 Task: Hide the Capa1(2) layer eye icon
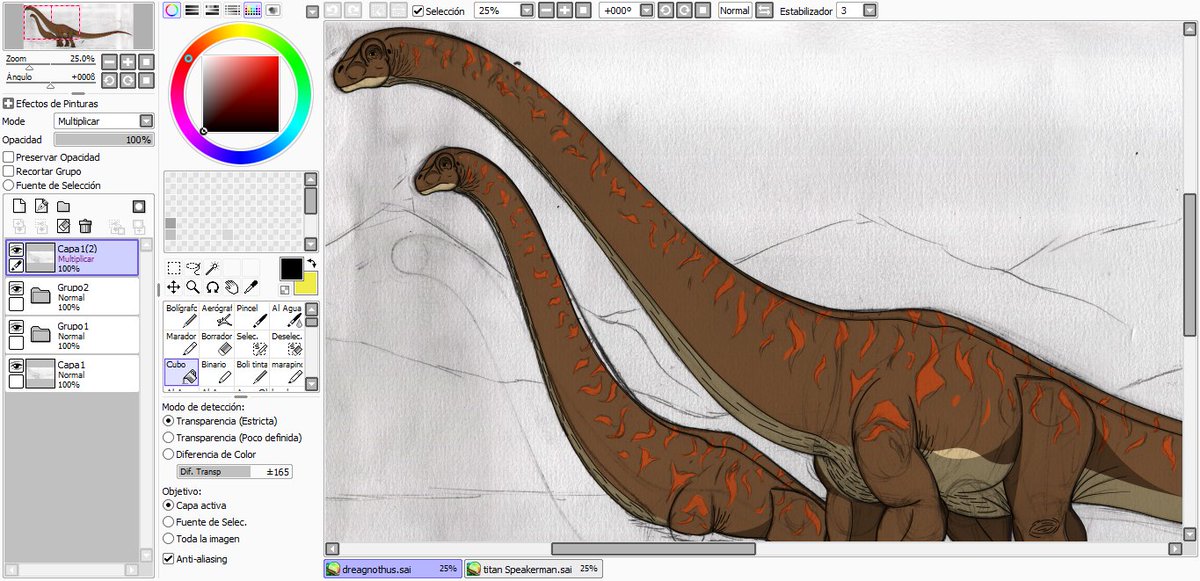point(17,250)
